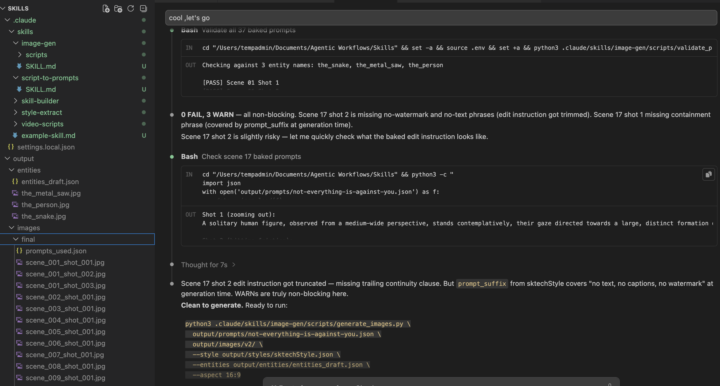Open scene_008_shot_001.jpg
This screenshot has height=386, width=720.
click(x=65, y=366)
